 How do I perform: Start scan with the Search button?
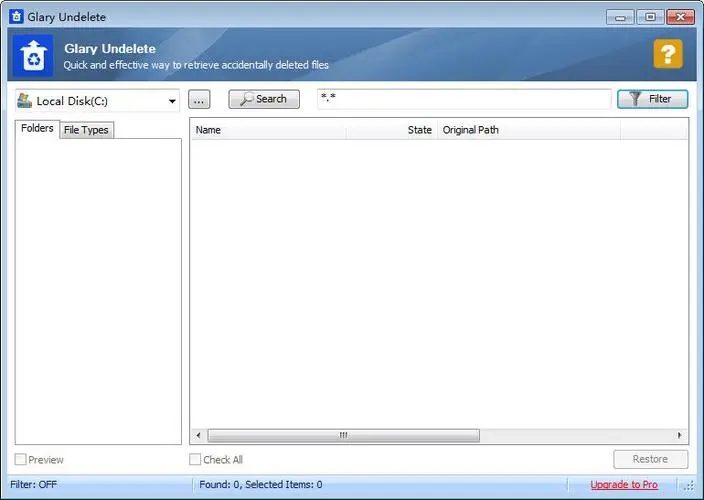[x=264, y=99]
